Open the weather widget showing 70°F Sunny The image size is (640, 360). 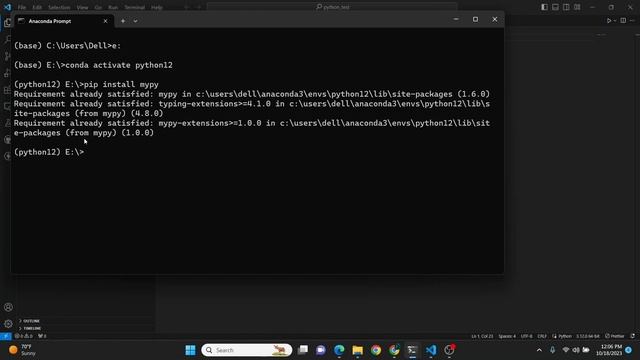coord(23,350)
